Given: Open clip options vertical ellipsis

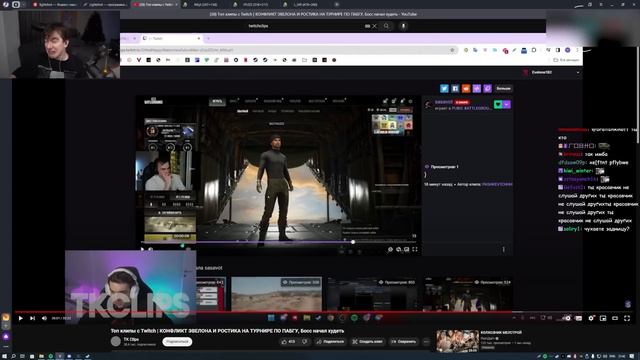Looking at the screenshot, I should [503, 249].
